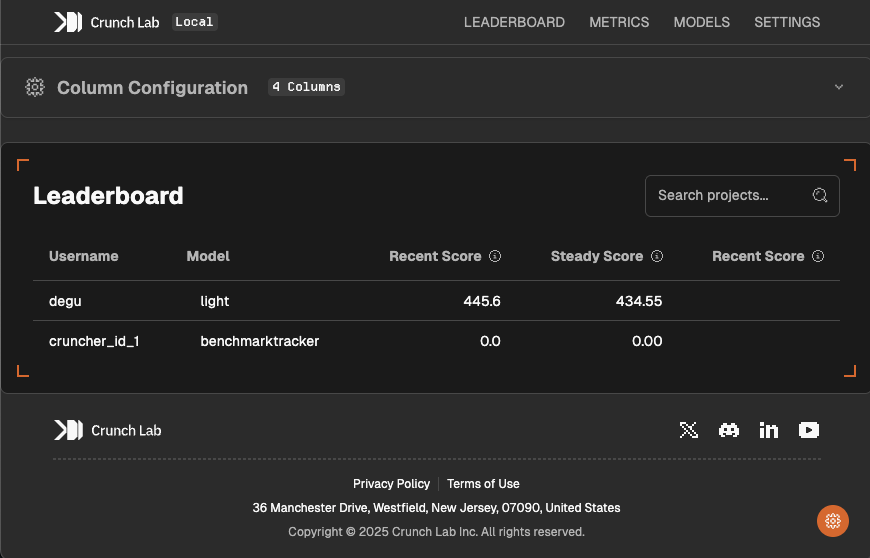The width and height of the screenshot is (870, 558).
Task: Open the YouTube social link
Action: (808, 430)
